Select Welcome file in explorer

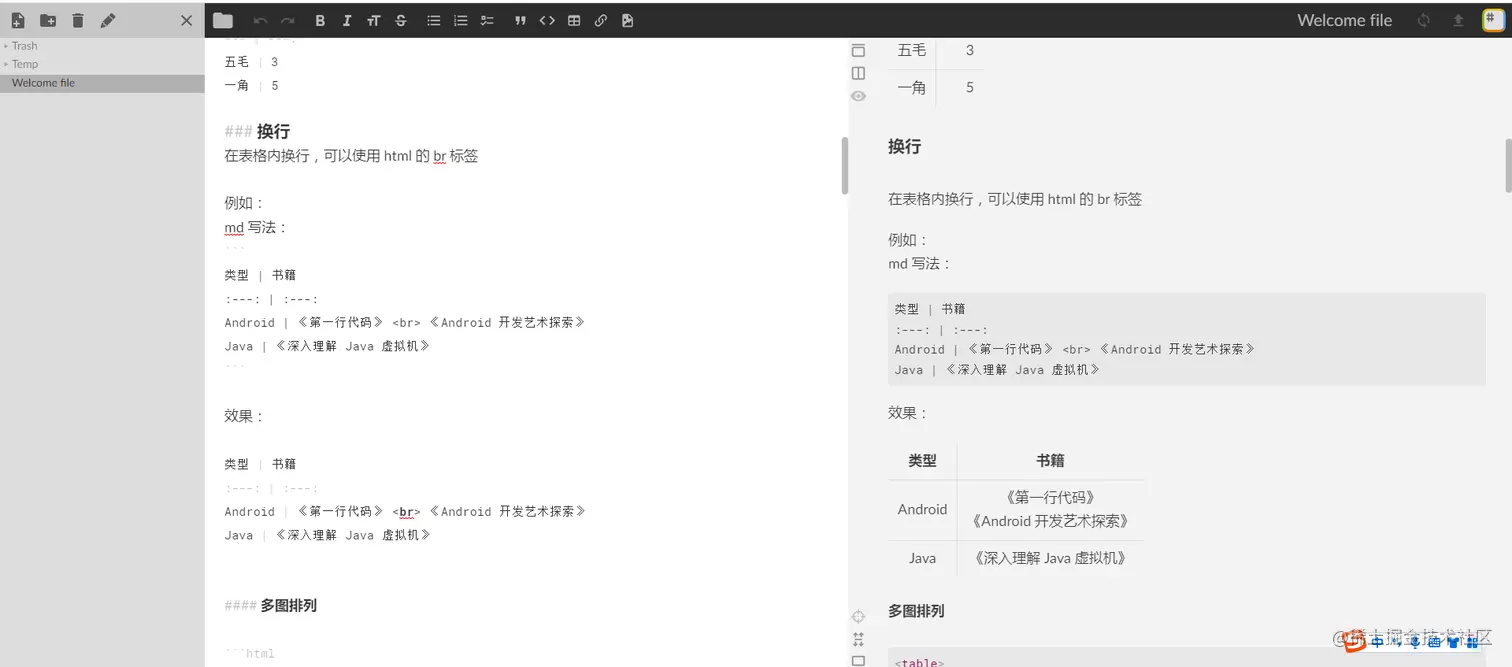click(102, 83)
